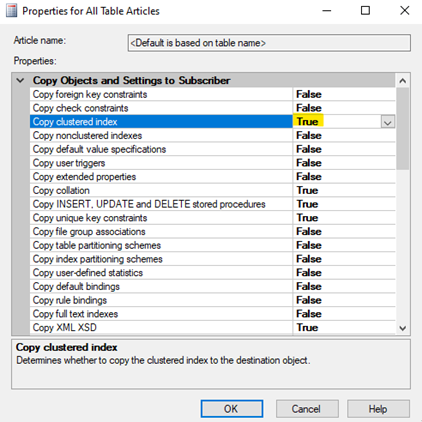This screenshot has height=422, width=422.
Task: Click the Article name text field
Action: click(x=269, y=43)
